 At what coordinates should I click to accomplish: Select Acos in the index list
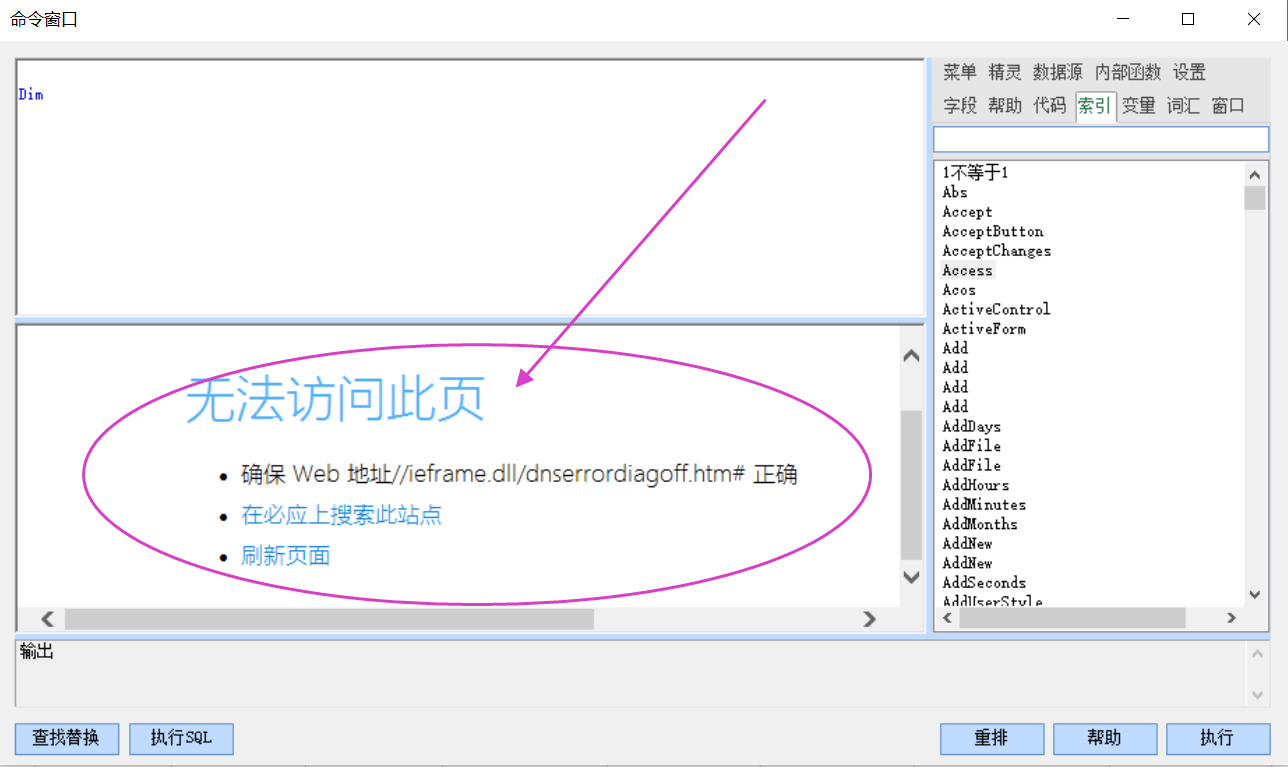[959, 290]
